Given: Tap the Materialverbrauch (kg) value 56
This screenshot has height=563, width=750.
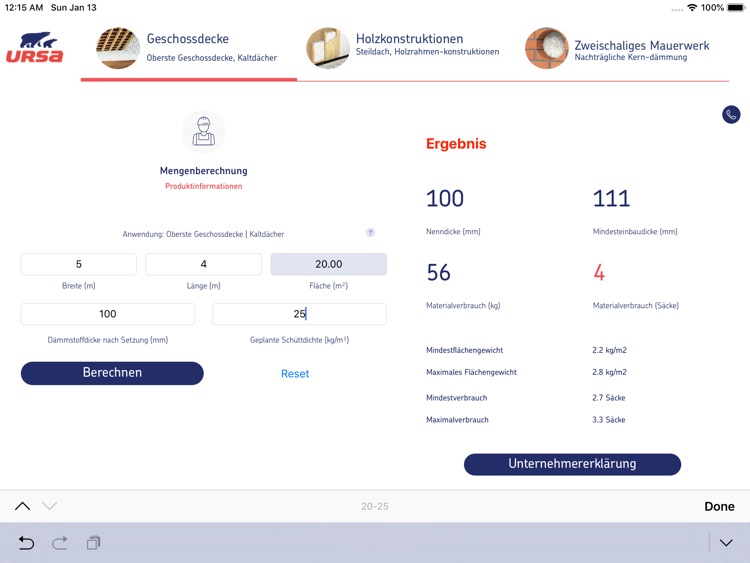Looking at the screenshot, I should click(x=439, y=273).
